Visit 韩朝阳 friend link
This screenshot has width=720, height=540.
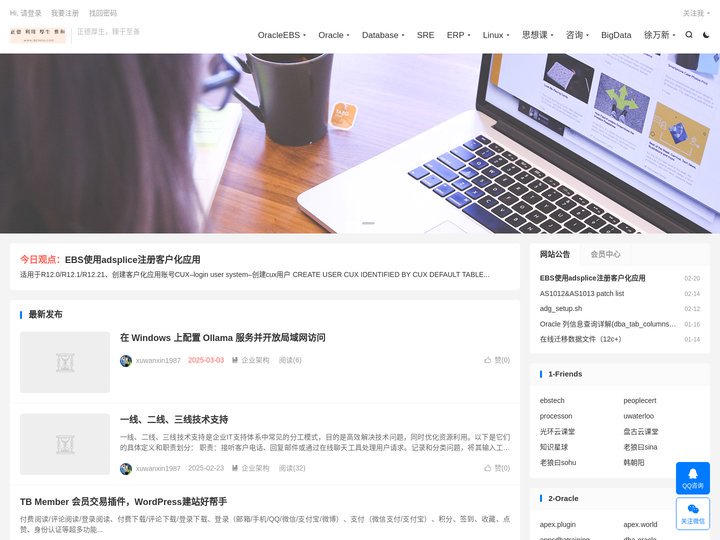634,462
